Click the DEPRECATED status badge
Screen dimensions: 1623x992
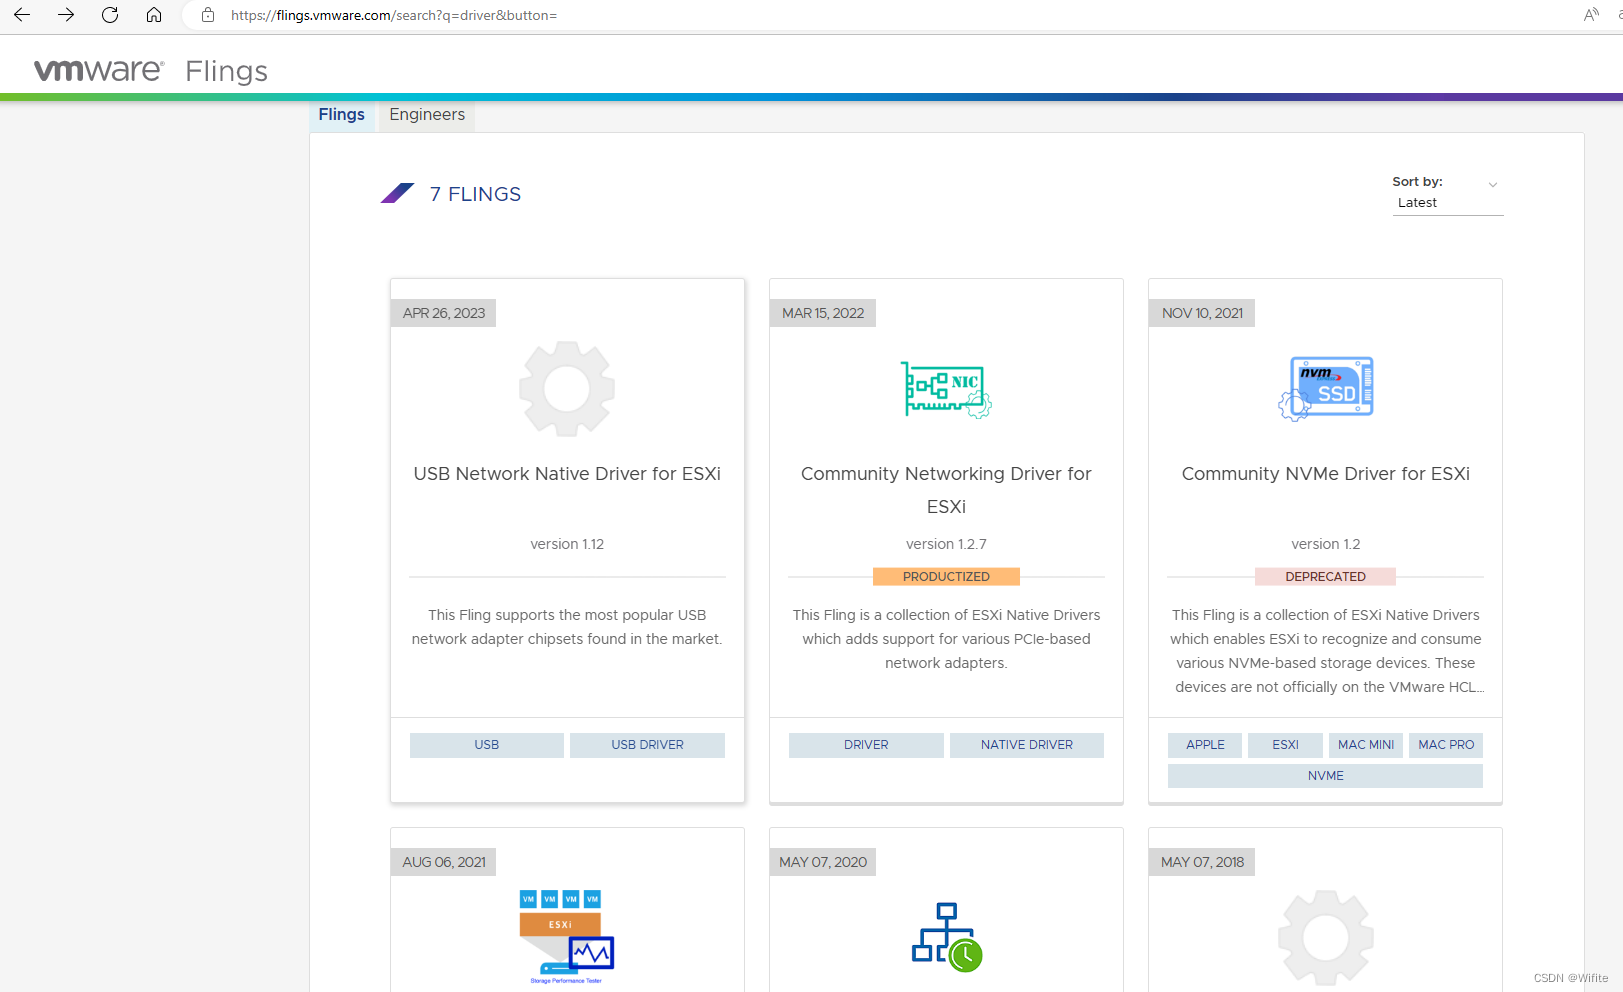pos(1326,577)
